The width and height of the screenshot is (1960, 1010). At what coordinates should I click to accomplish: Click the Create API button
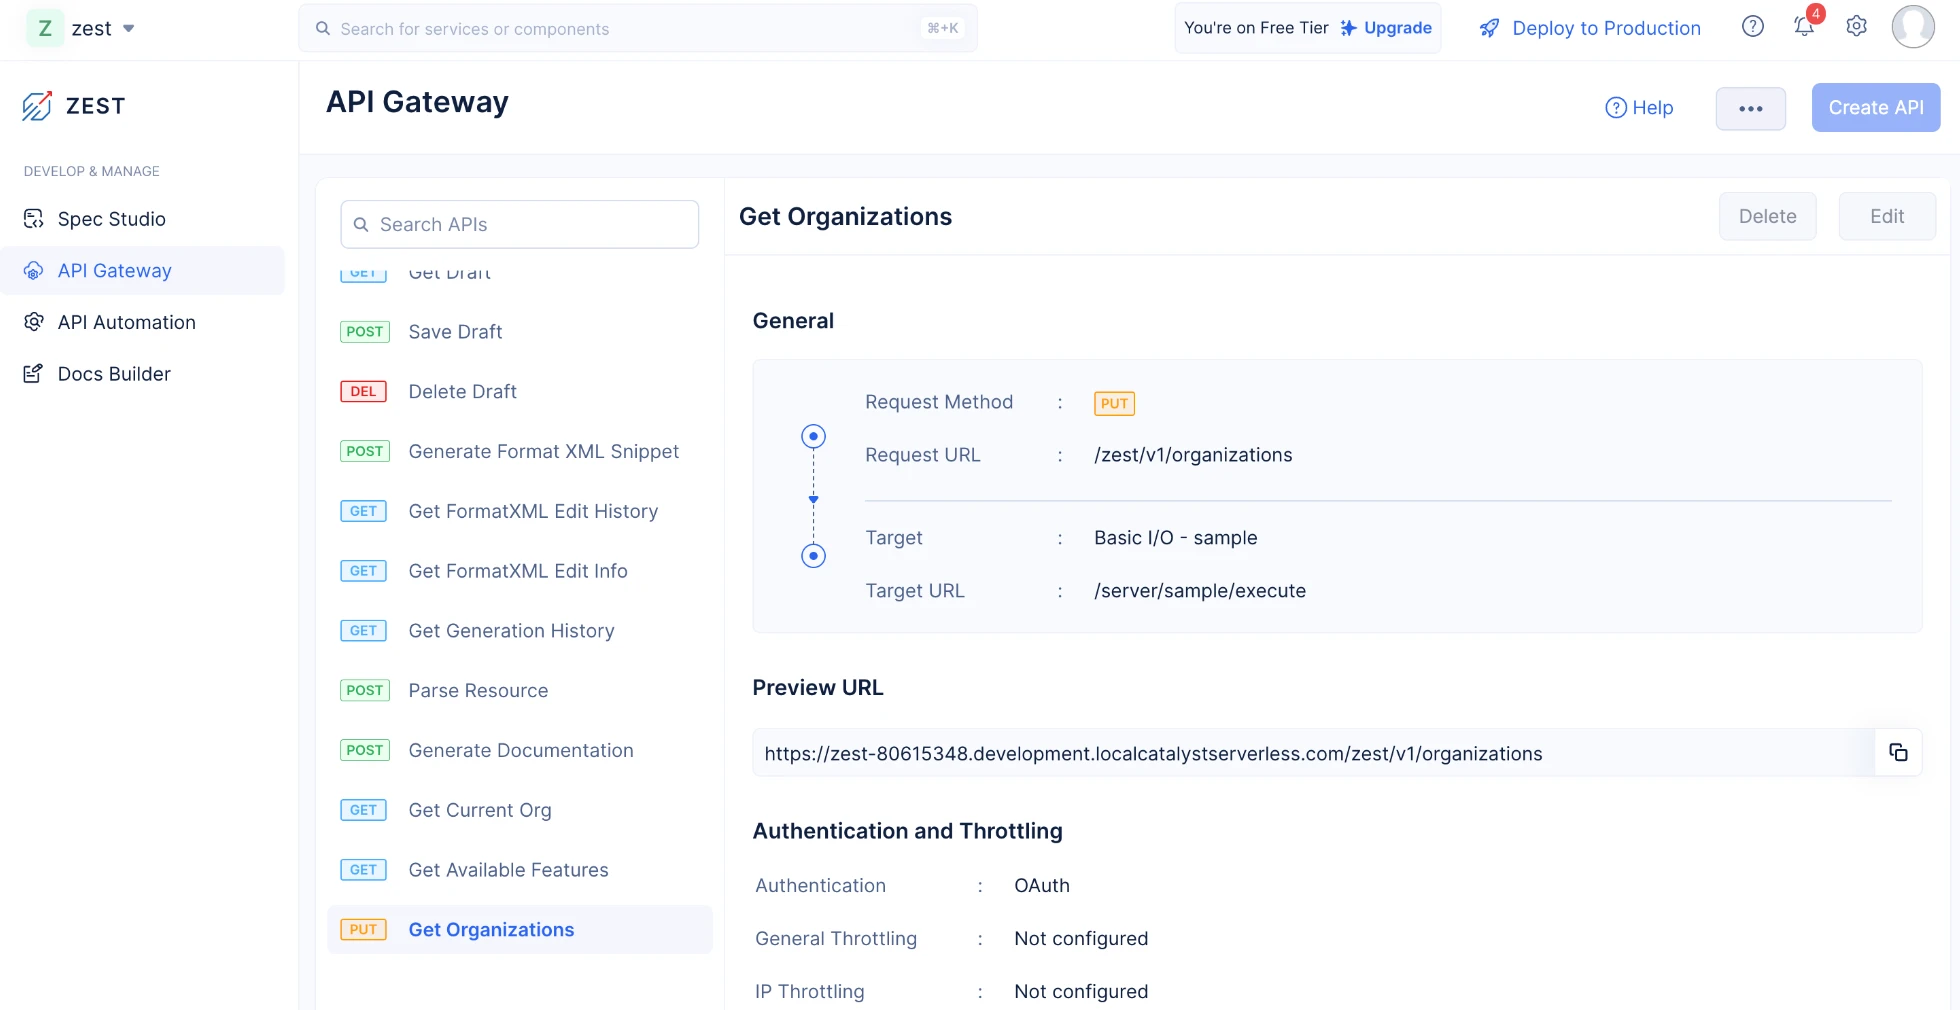[1876, 108]
